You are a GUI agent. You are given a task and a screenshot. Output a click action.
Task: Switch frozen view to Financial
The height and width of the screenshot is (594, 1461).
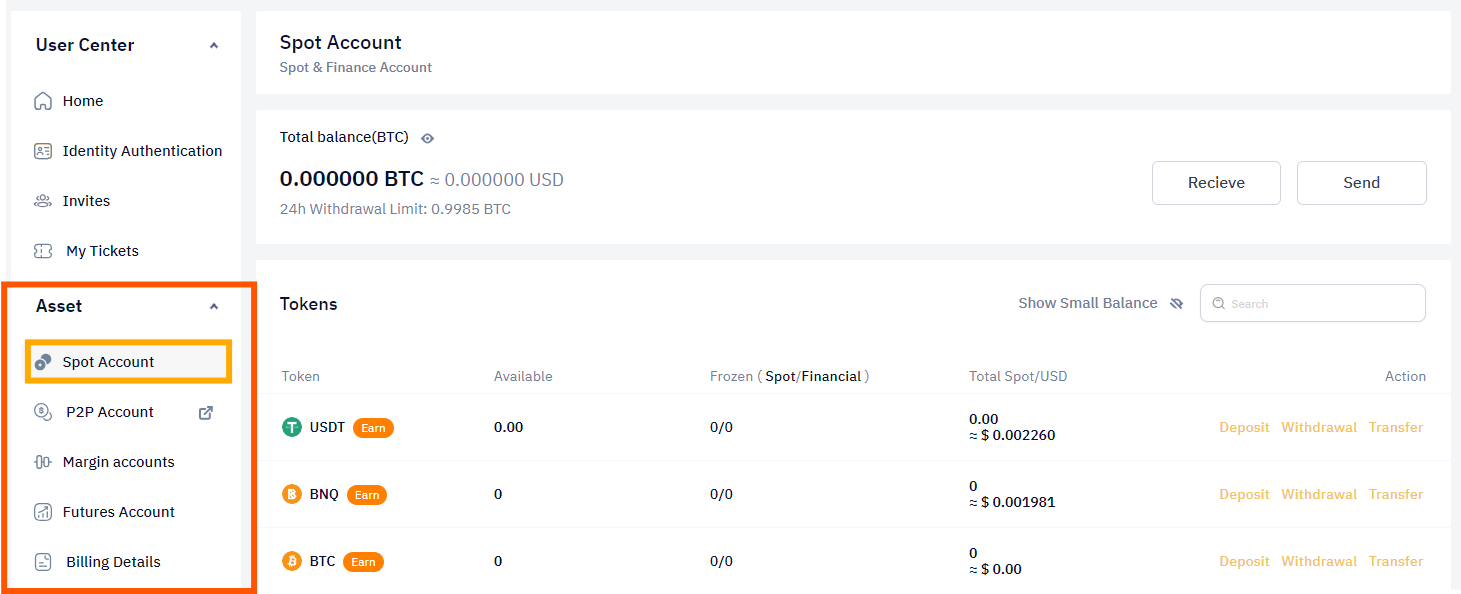coord(831,376)
